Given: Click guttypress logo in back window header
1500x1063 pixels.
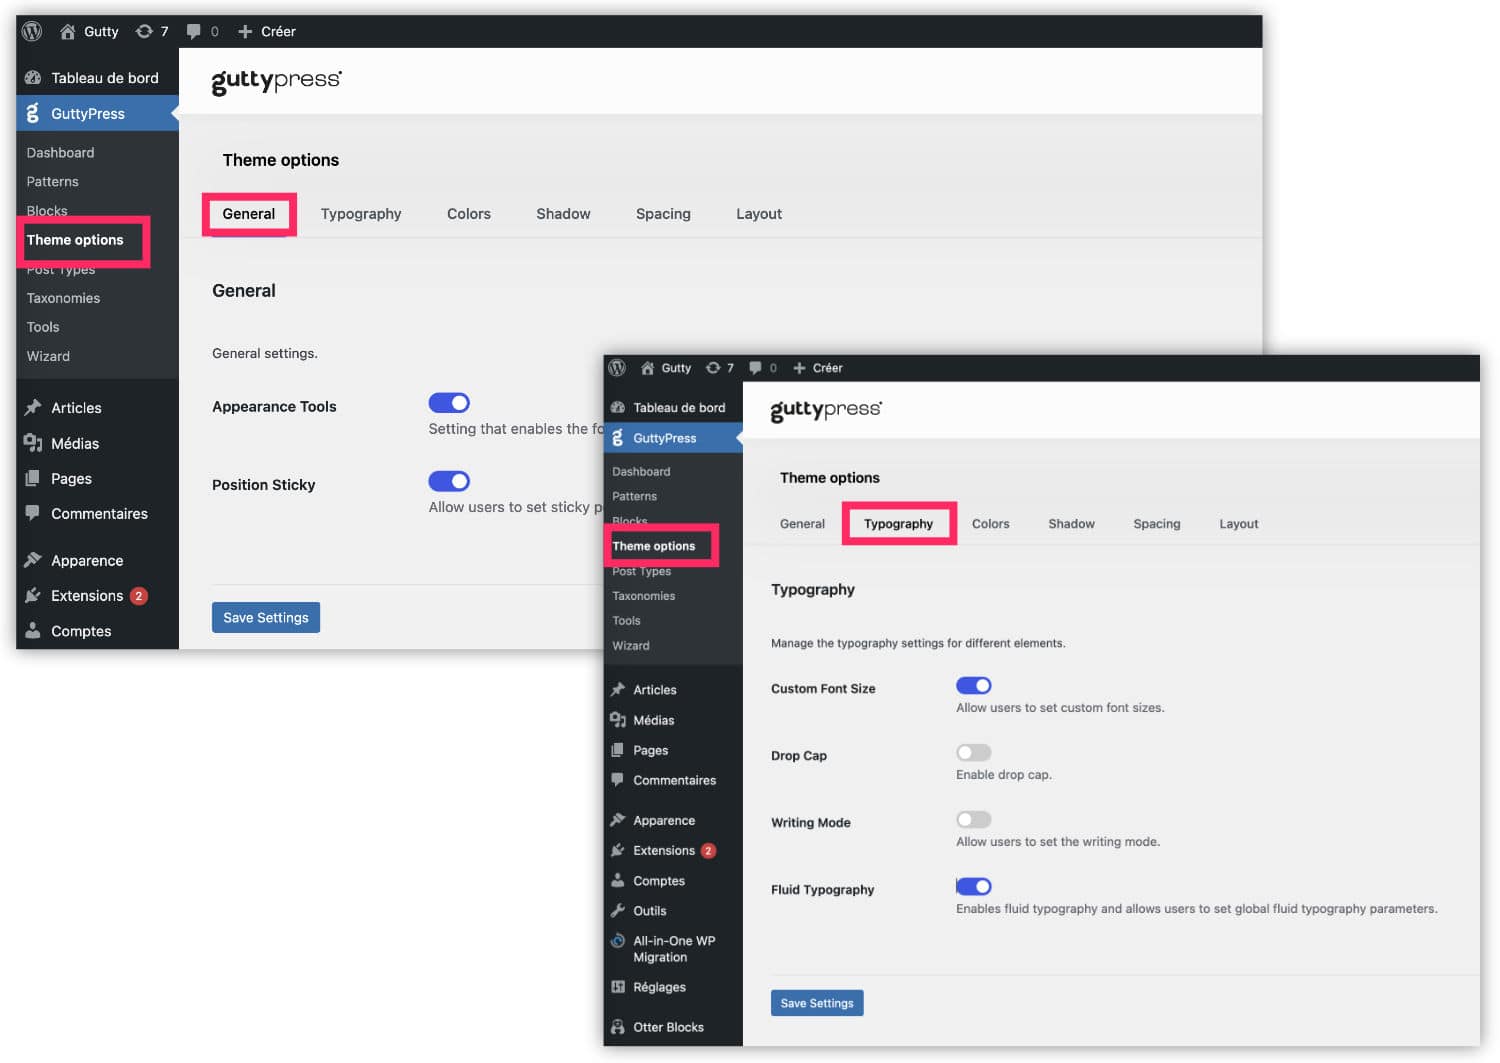Looking at the screenshot, I should tap(276, 81).
